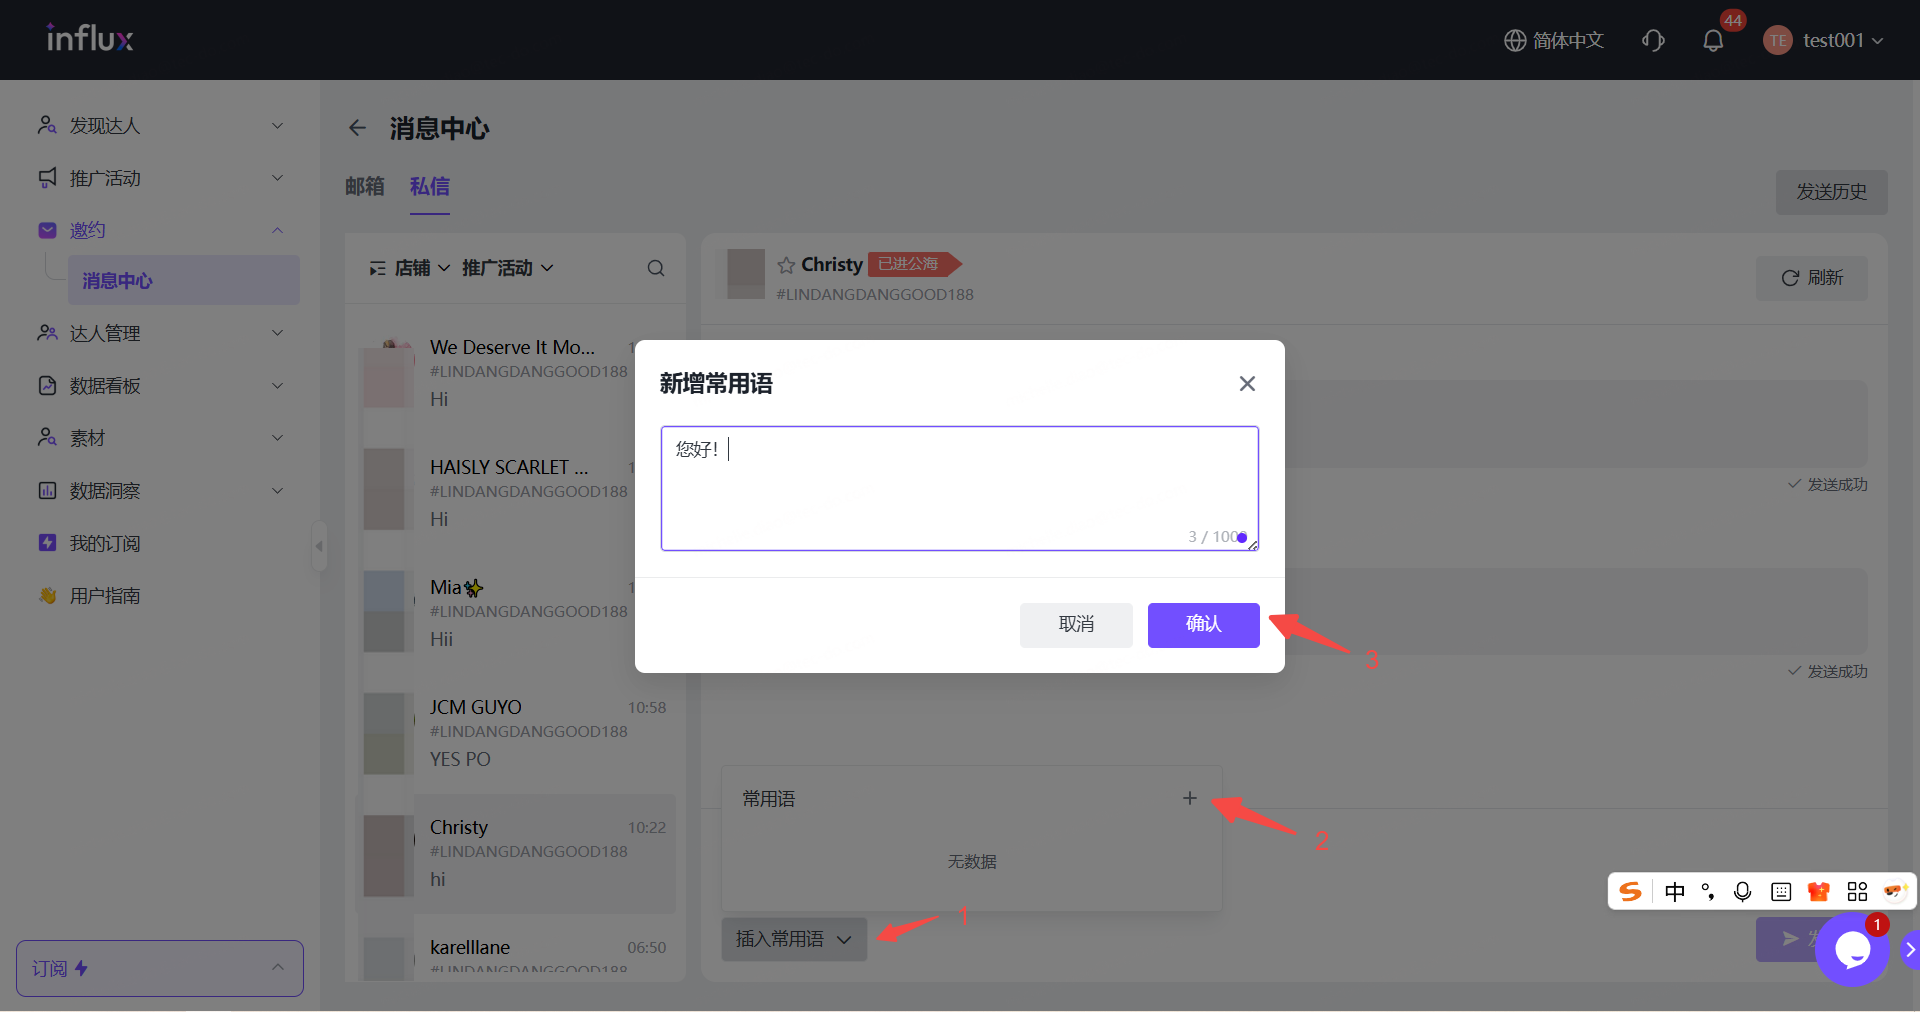Open the 插入常用语 dropdown
This screenshot has height=1012, width=1920.
point(794,939)
